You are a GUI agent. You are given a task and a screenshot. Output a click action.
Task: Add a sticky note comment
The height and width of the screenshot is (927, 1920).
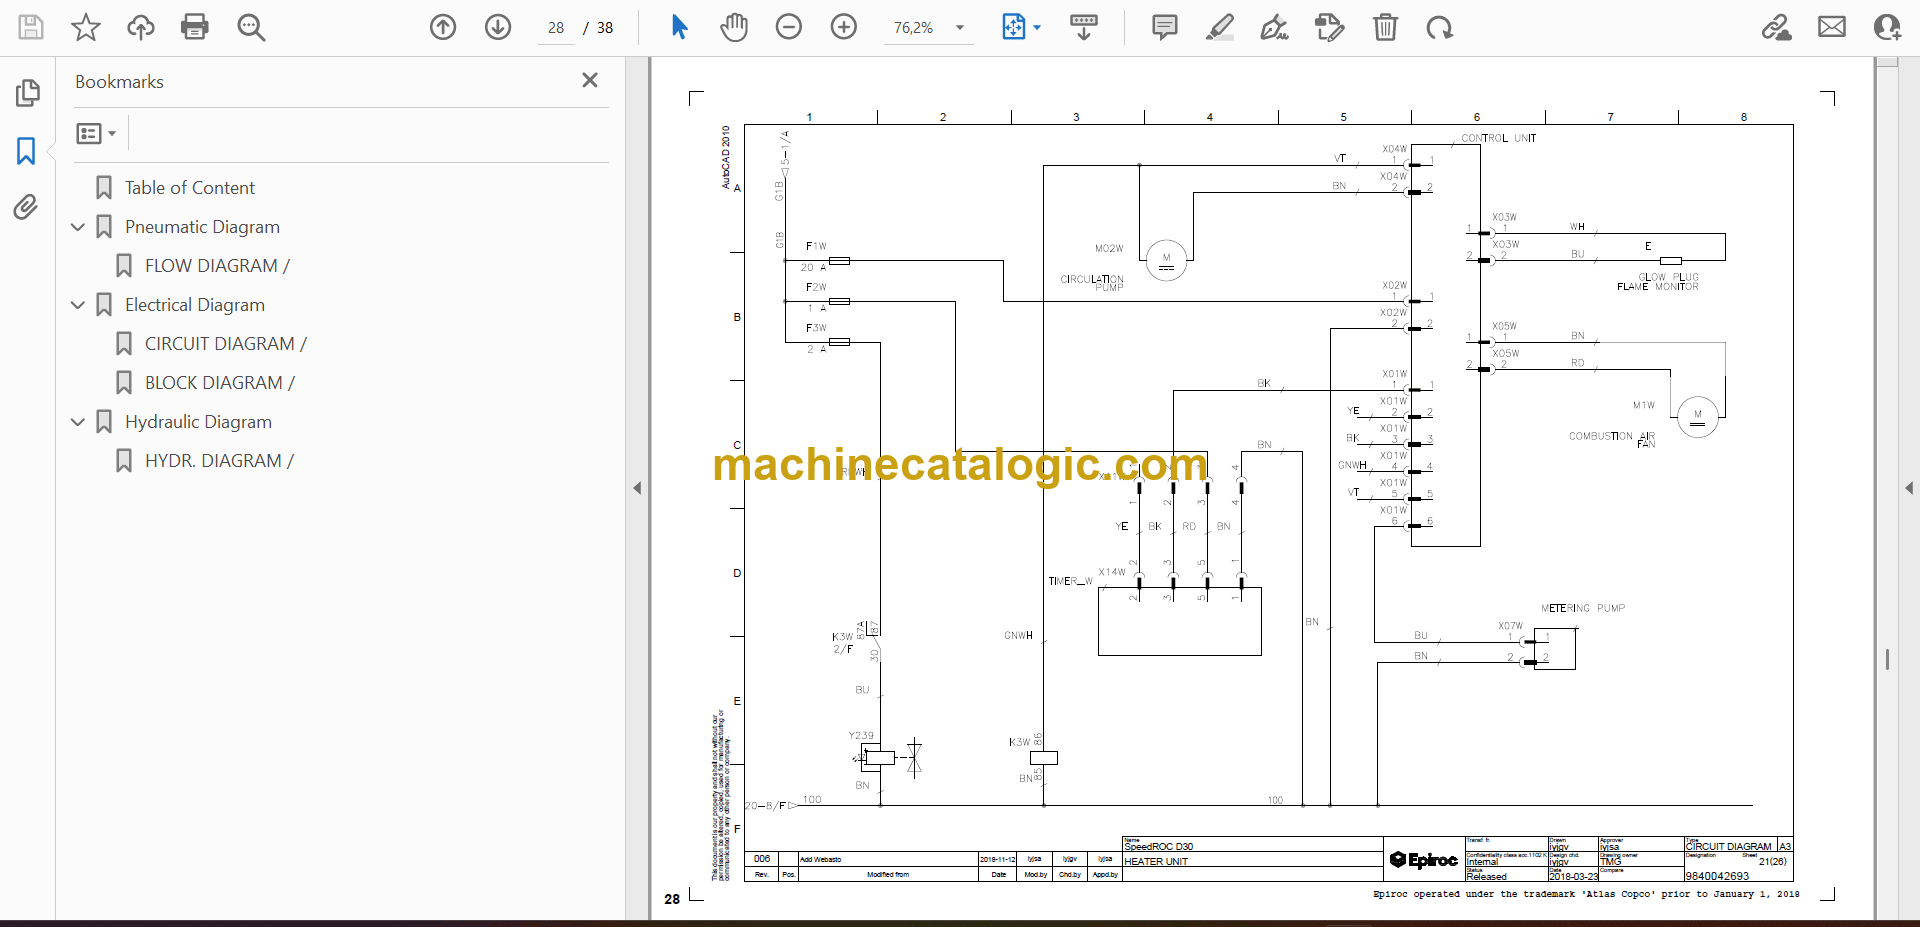[1164, 27]
